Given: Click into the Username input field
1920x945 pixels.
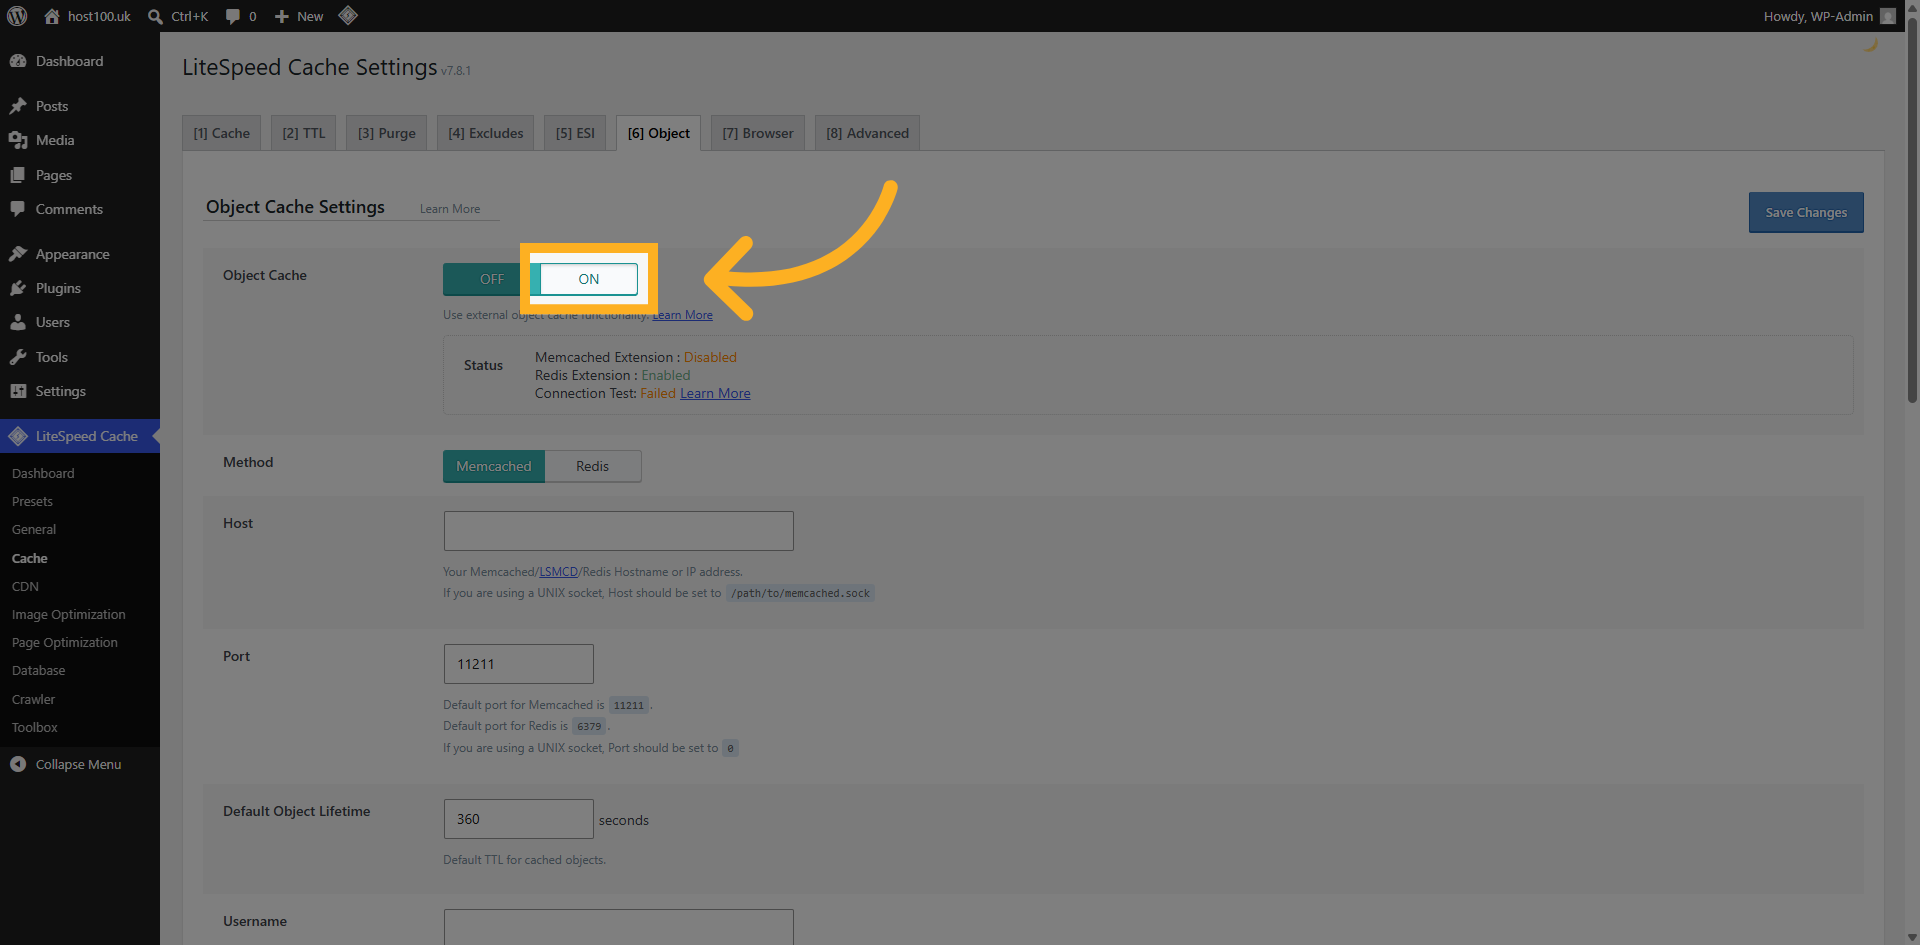Looking at the screenshot, I should pos(619,927).
